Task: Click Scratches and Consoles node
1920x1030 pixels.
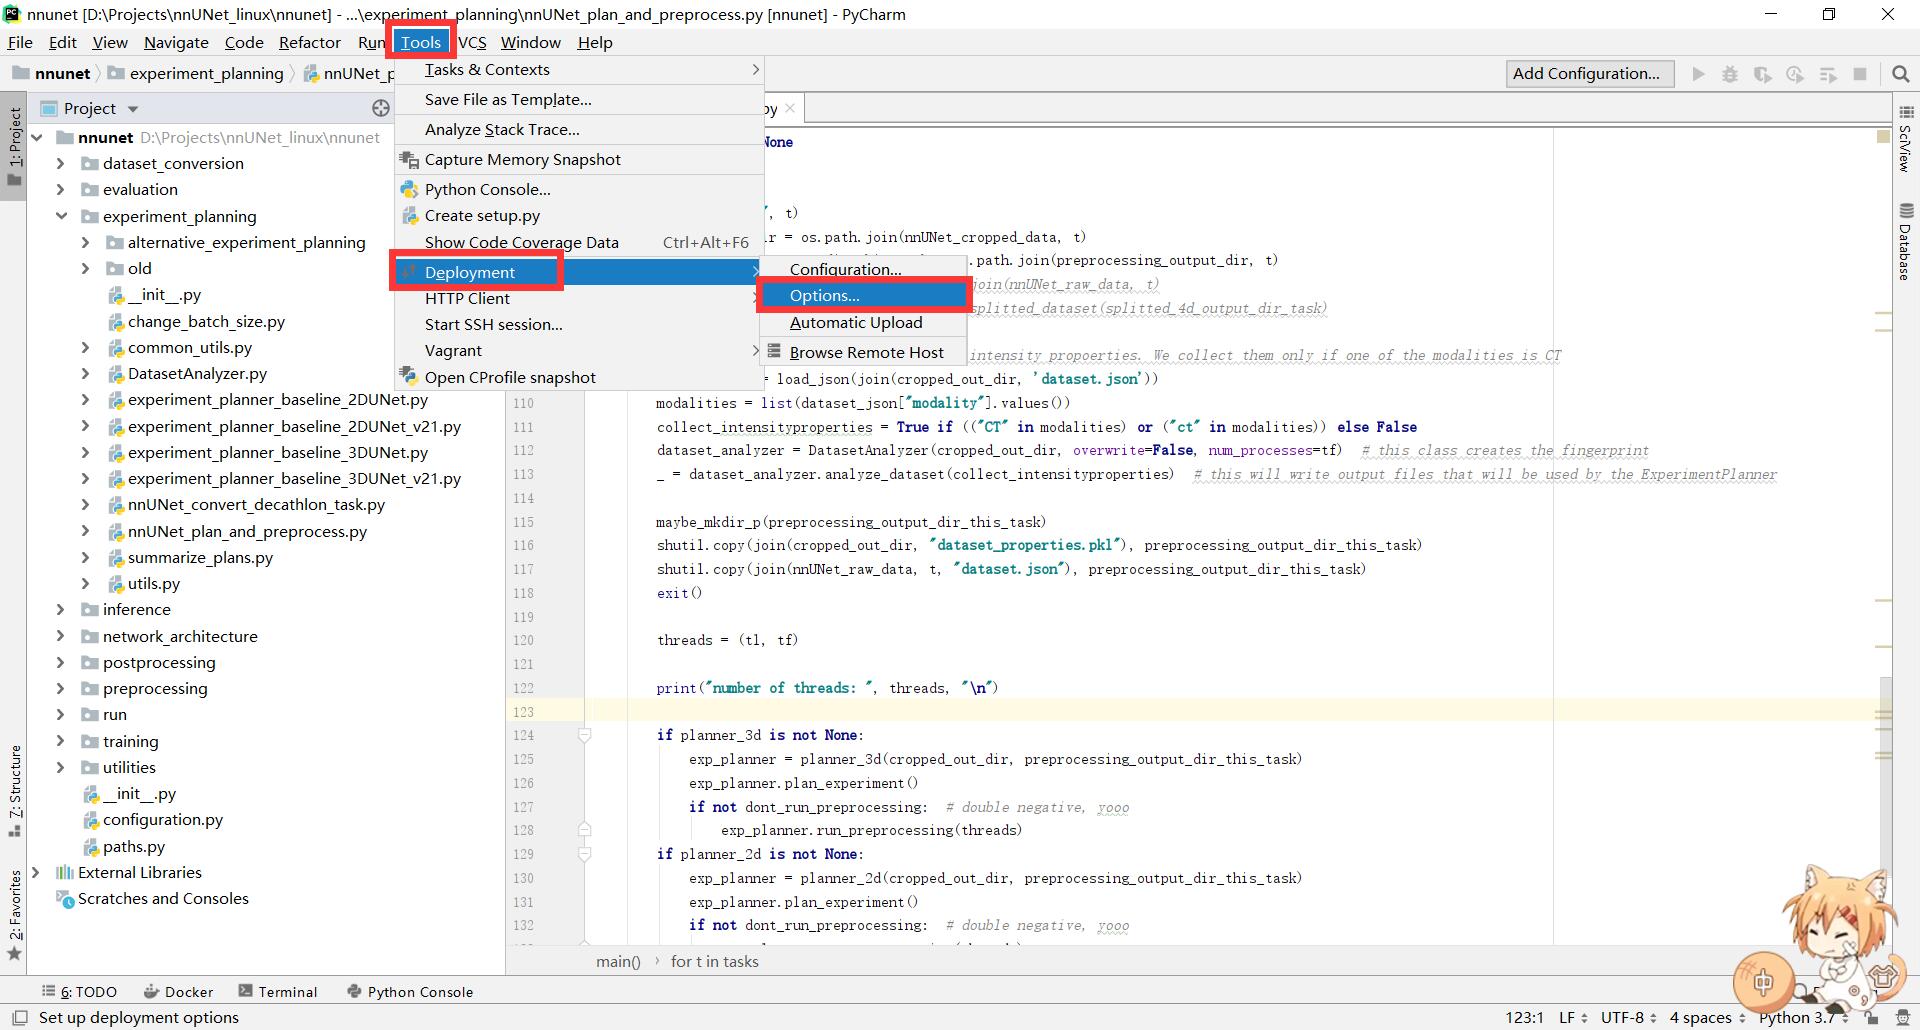Action: coord(163,899)
